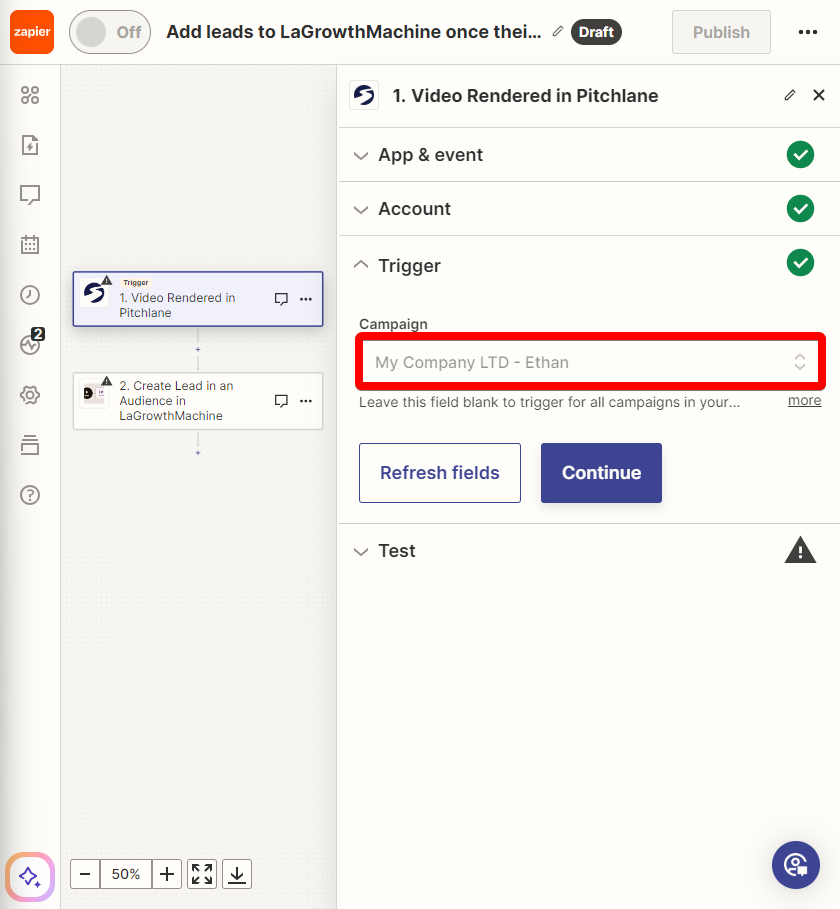The width and height of the screenshot is (840, 909).
Task: Open more options on Video Rendered step
Action: (306, 299)
